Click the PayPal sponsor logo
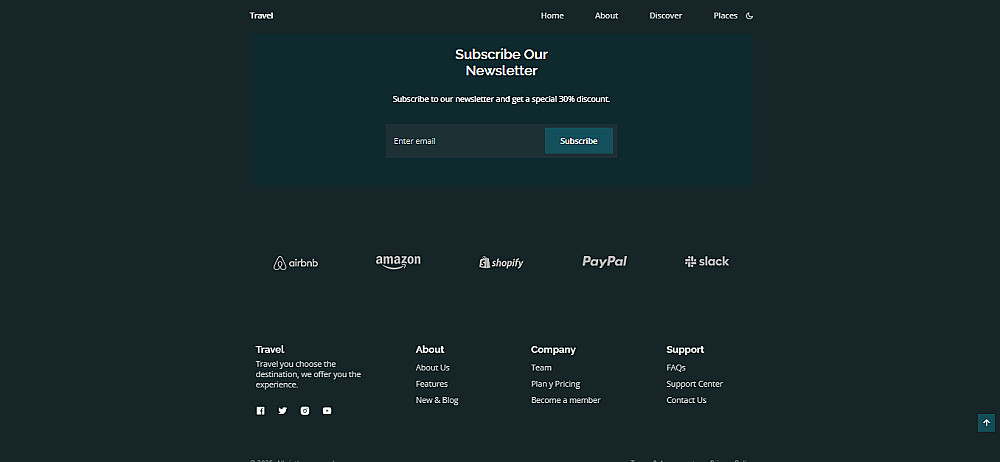The image size is (1000, 462). click(x=604, y=262)
